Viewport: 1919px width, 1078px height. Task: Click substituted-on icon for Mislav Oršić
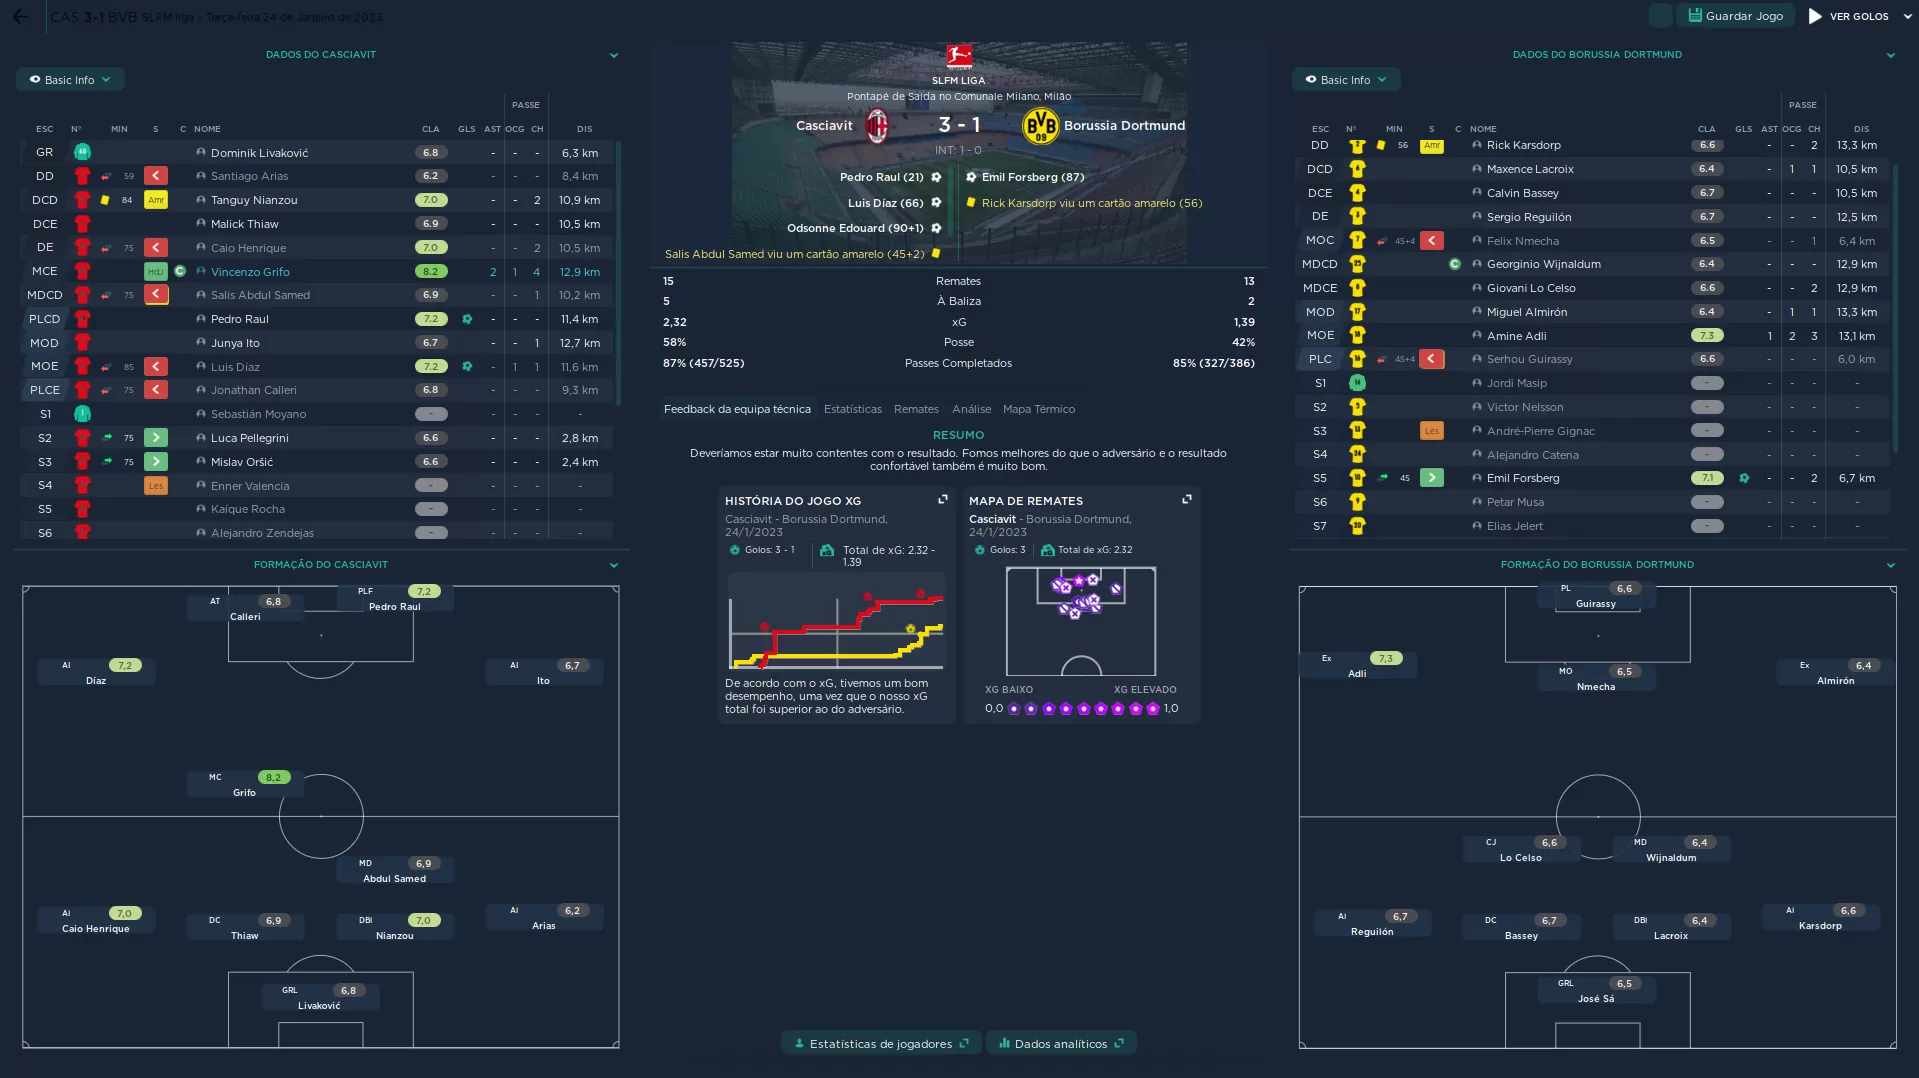156,462
